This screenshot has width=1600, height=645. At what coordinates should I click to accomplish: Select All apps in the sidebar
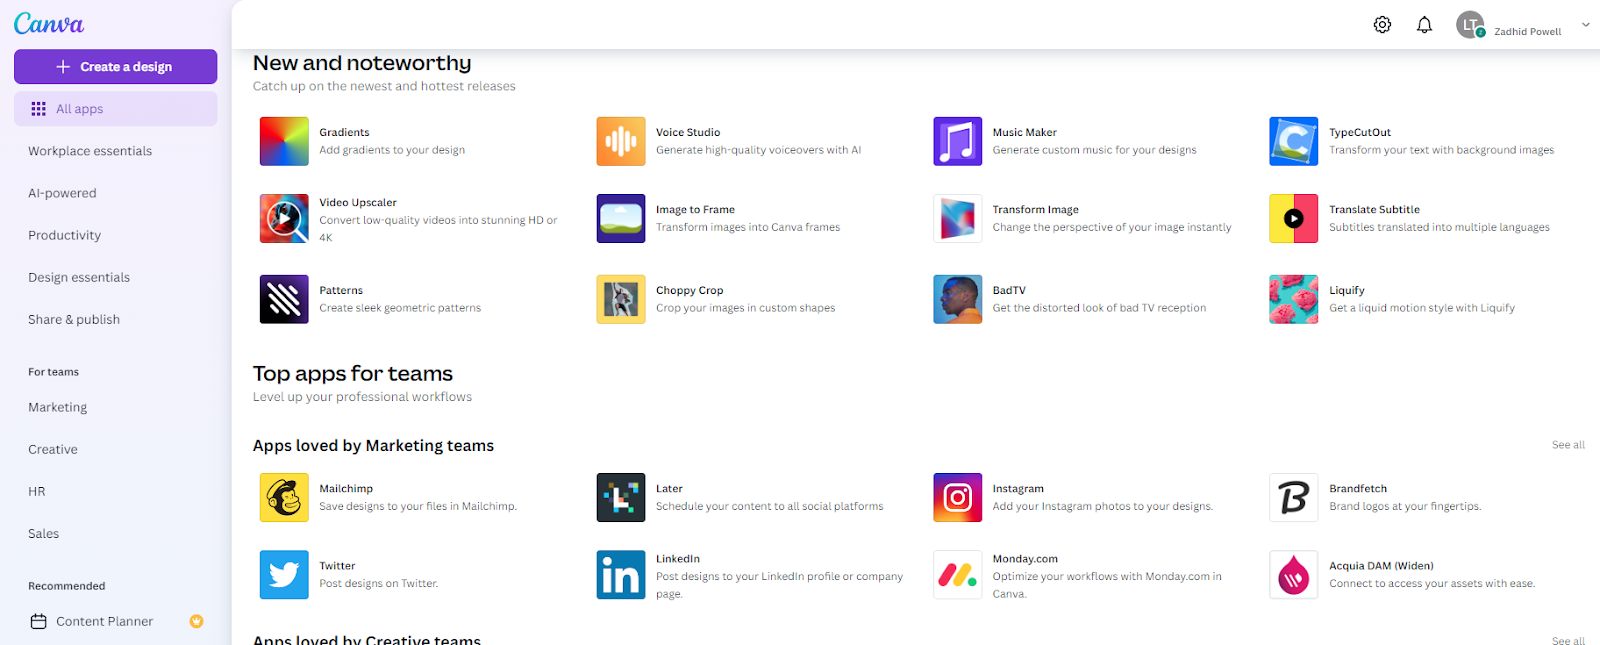[x=115, y=109]
